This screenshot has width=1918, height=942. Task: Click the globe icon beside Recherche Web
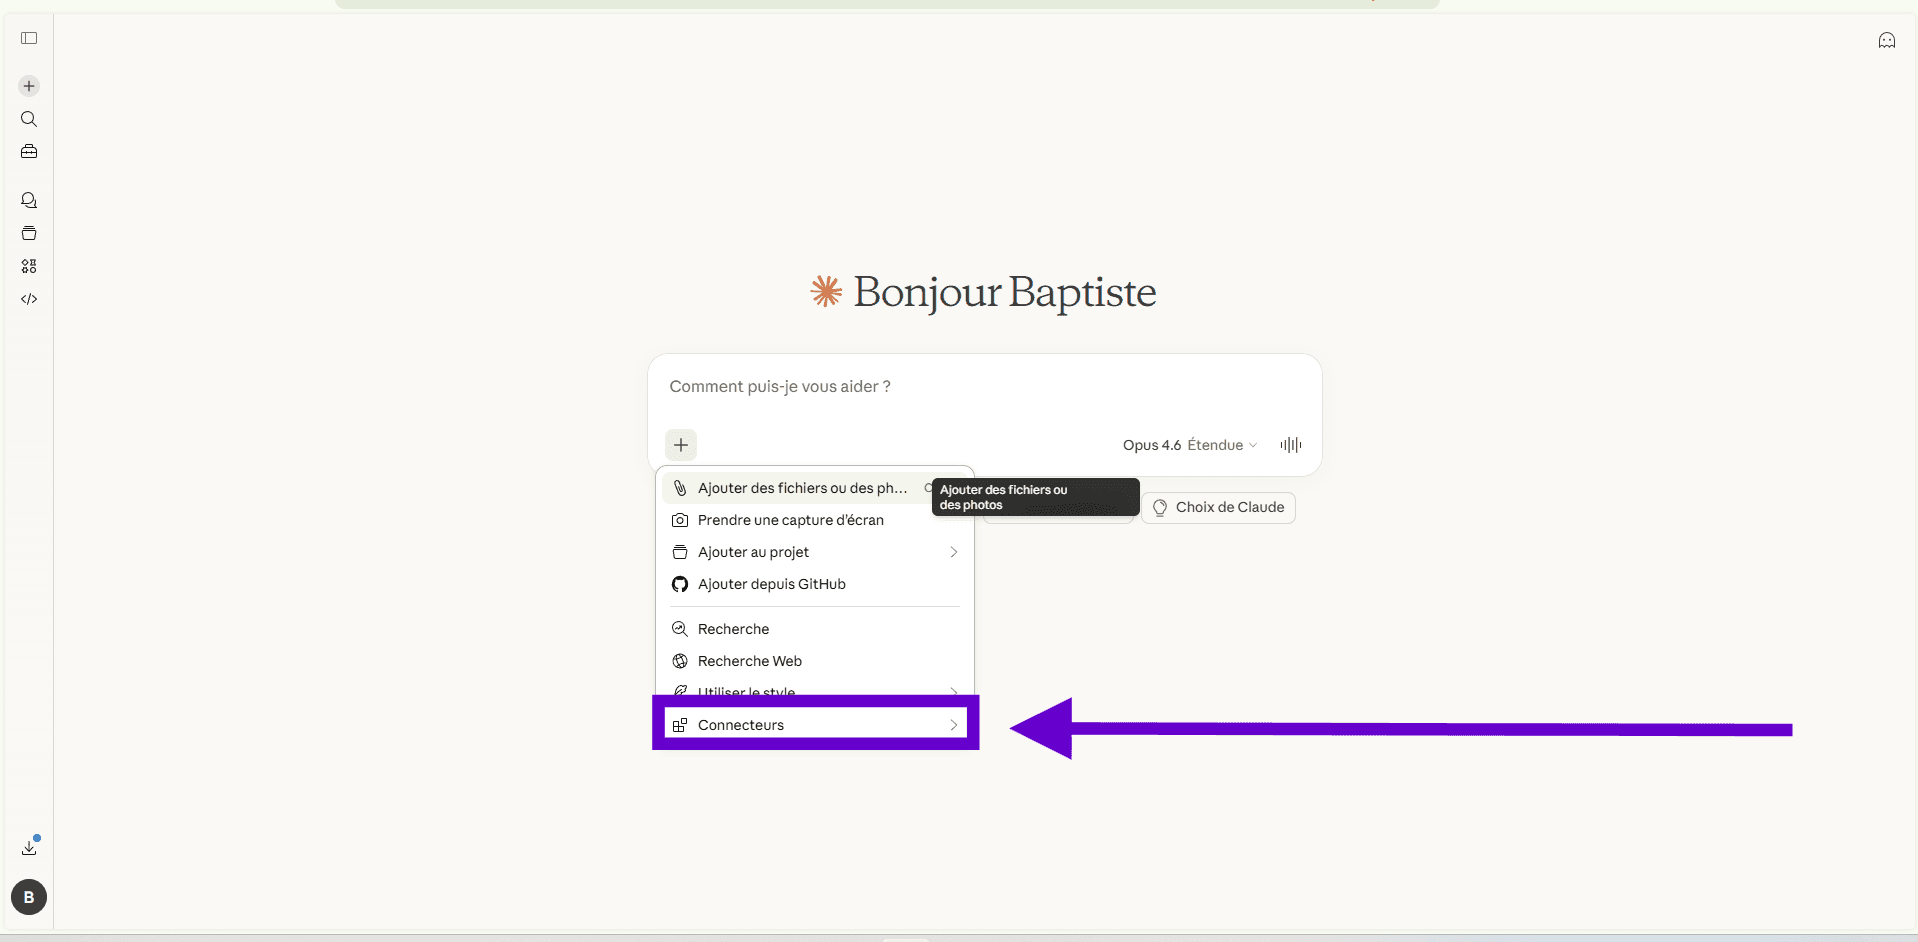pos(680,661)
